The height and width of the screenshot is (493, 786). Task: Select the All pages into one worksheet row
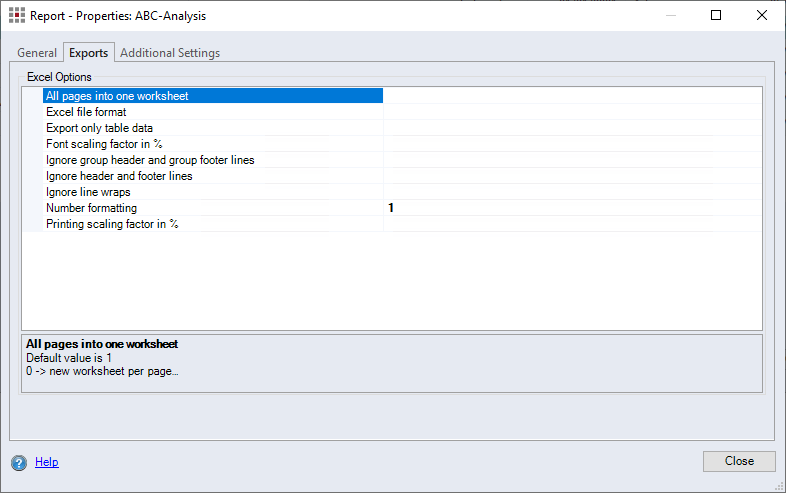click(x=117, y=96)
